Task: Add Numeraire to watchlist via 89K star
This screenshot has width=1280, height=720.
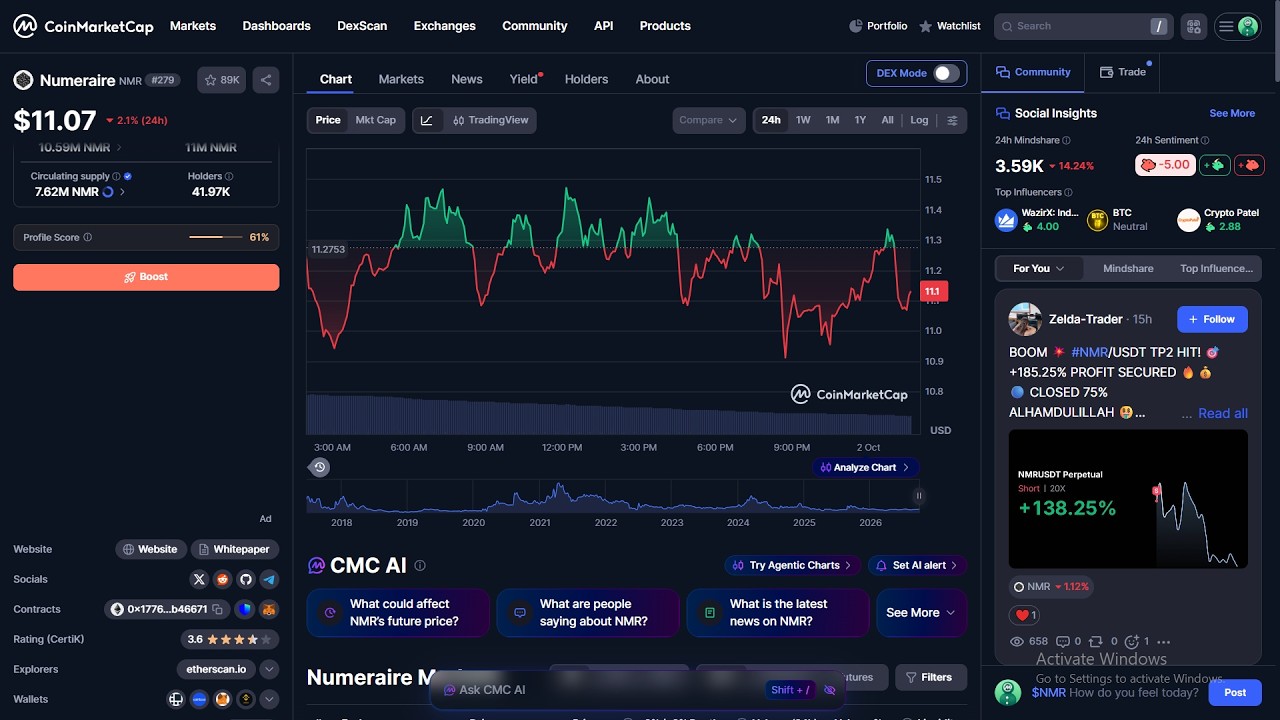Action: pyautogui.click(x=222, y=80)
